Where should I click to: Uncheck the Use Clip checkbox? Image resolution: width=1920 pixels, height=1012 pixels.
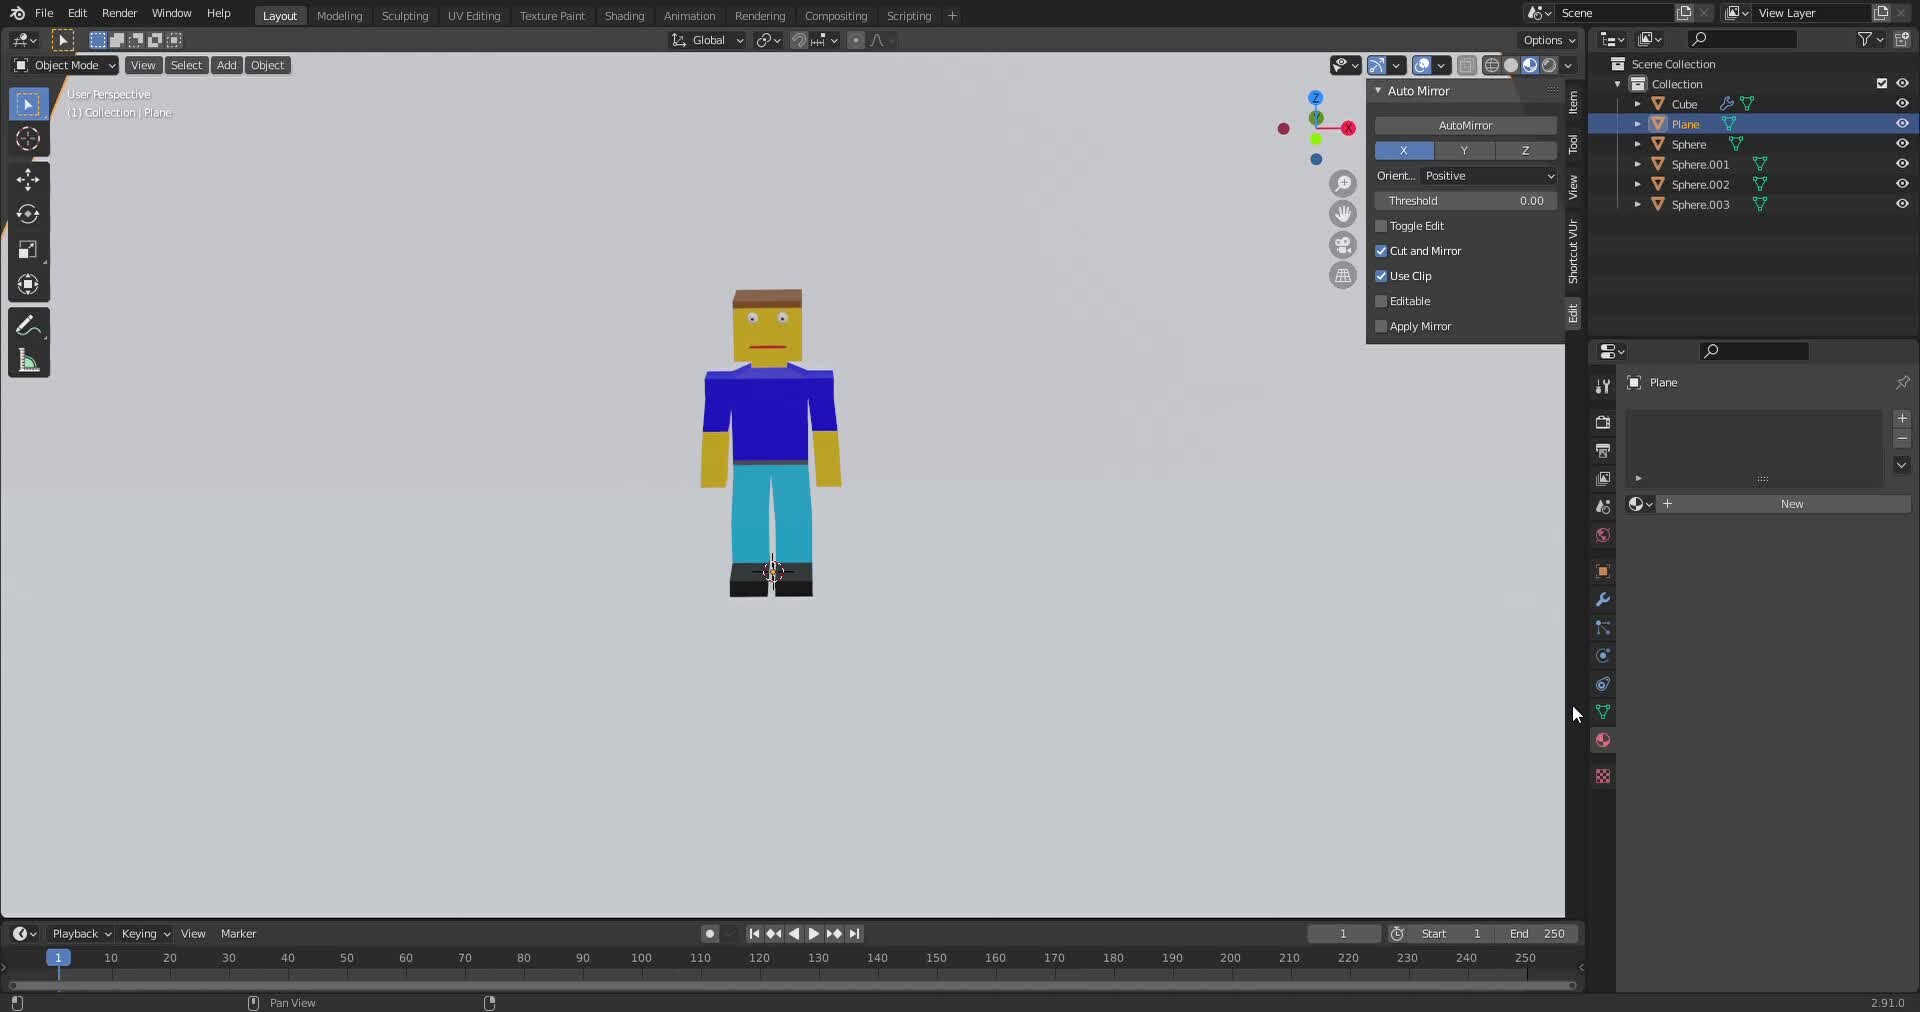(x=1381, y=276)
